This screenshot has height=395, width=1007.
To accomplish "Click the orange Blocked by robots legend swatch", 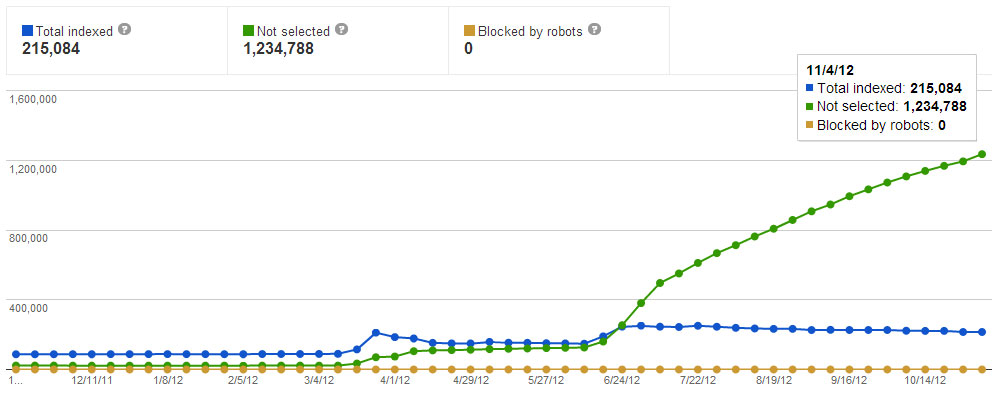I will tap(469, 31).
